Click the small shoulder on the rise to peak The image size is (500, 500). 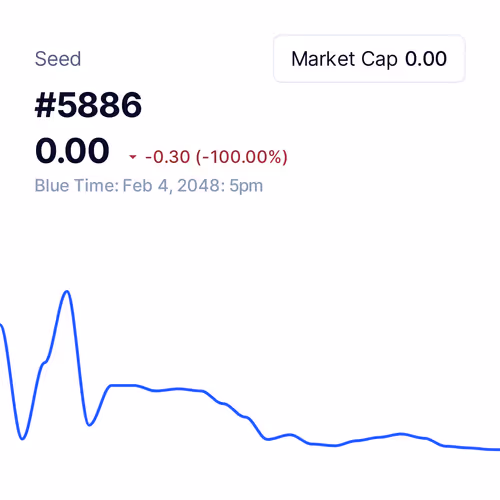(x=45, y=363)
